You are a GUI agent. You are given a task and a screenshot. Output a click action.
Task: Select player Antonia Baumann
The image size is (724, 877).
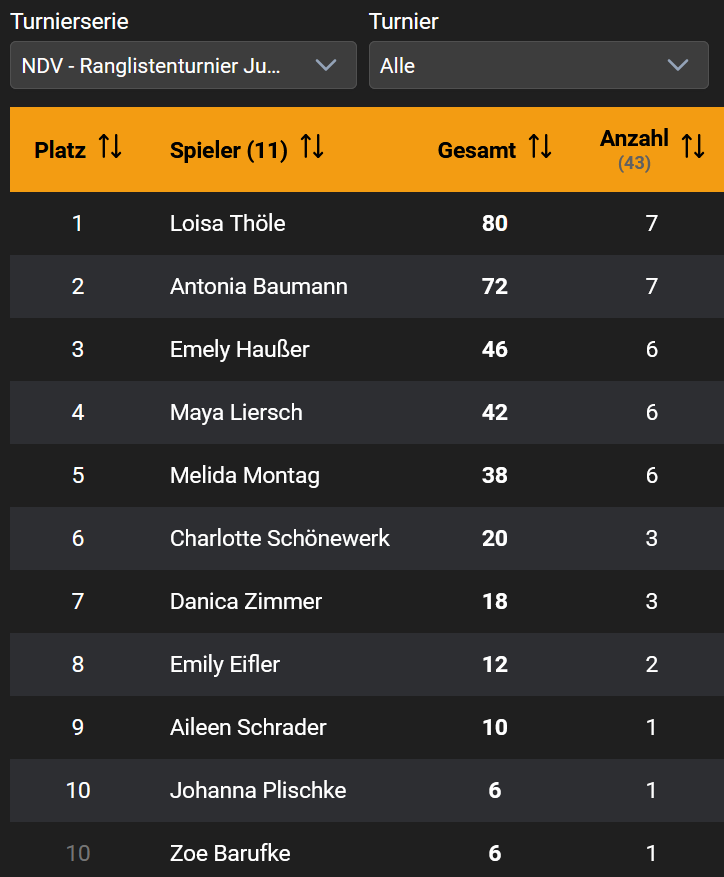(x=259, y=286)
